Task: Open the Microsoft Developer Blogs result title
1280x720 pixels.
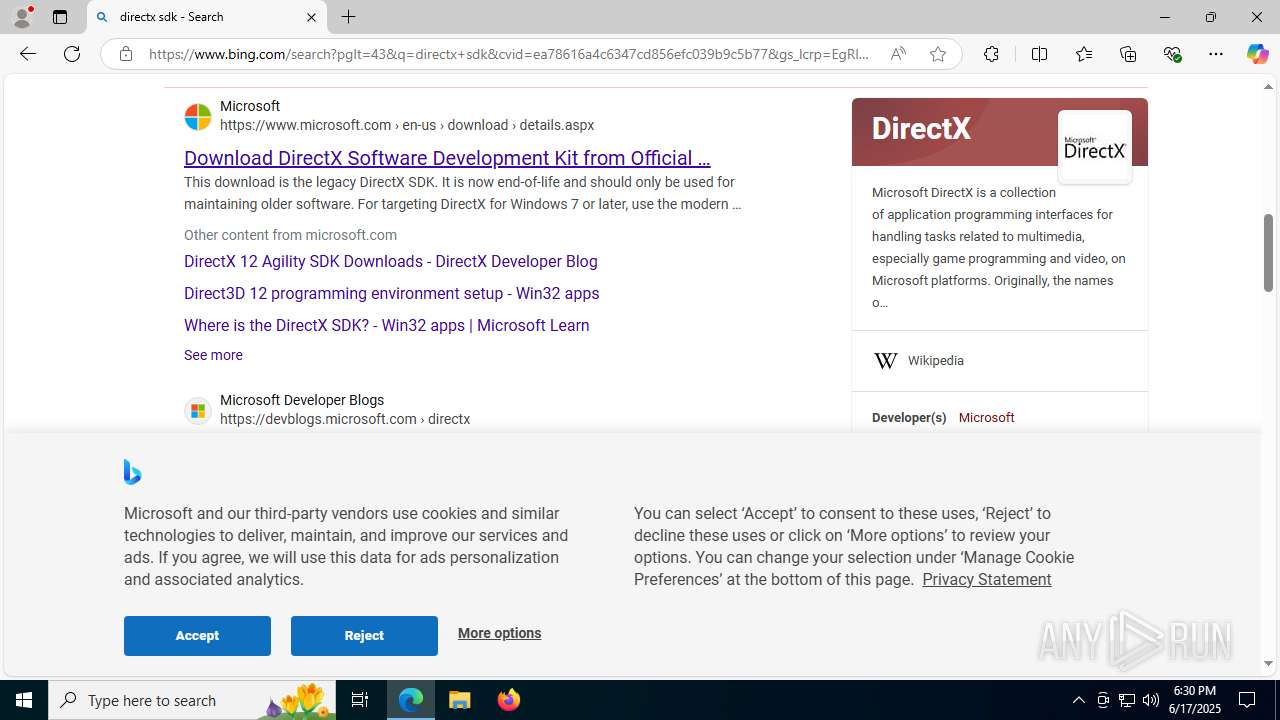Action: 302,400
